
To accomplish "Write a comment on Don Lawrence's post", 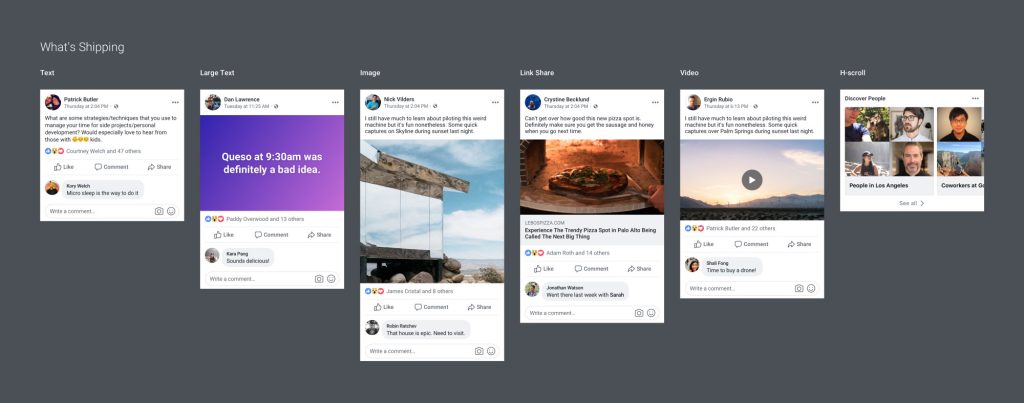I will click(272, 279).
